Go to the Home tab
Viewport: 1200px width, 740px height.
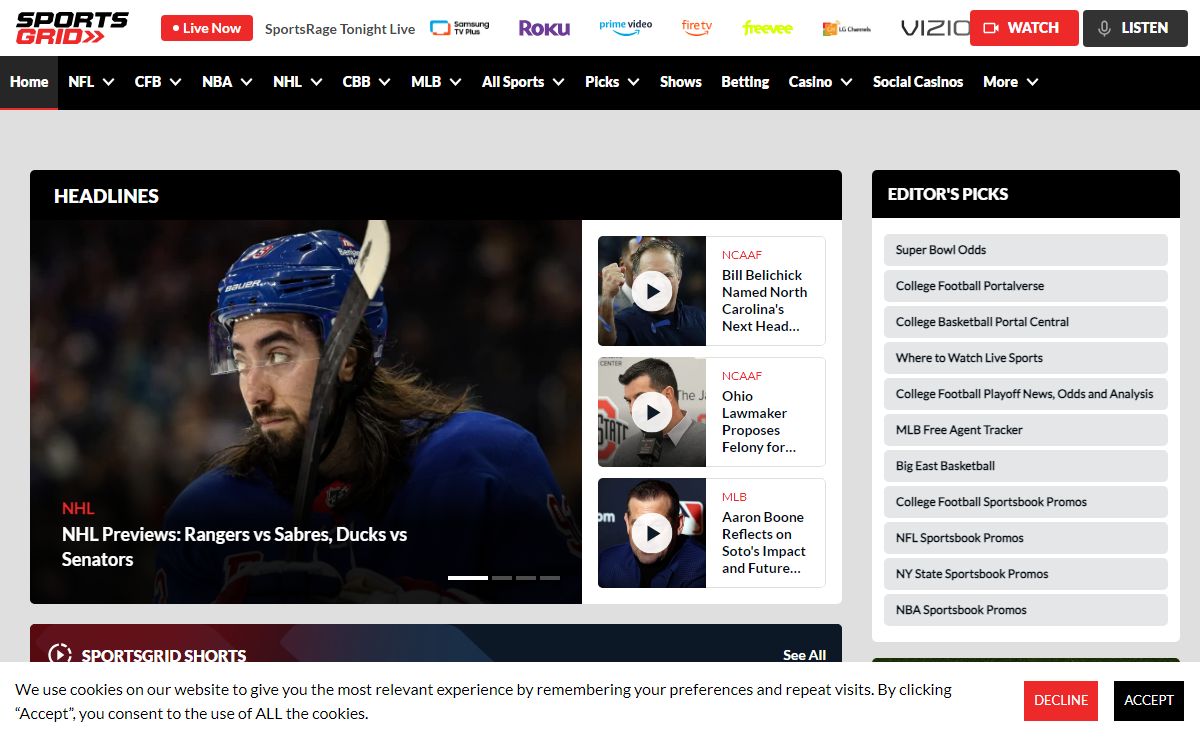pyautogui.click(x=29, y=82)
